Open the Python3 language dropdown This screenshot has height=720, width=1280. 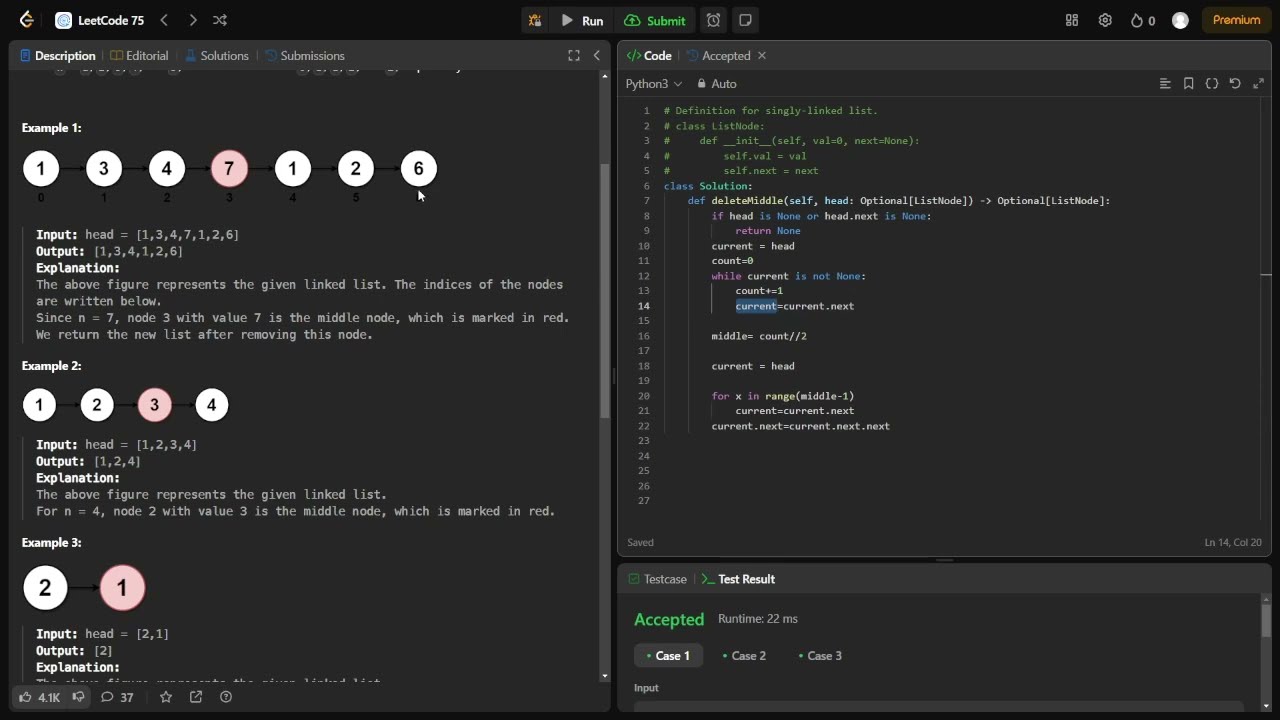click(x=654, y=84)
